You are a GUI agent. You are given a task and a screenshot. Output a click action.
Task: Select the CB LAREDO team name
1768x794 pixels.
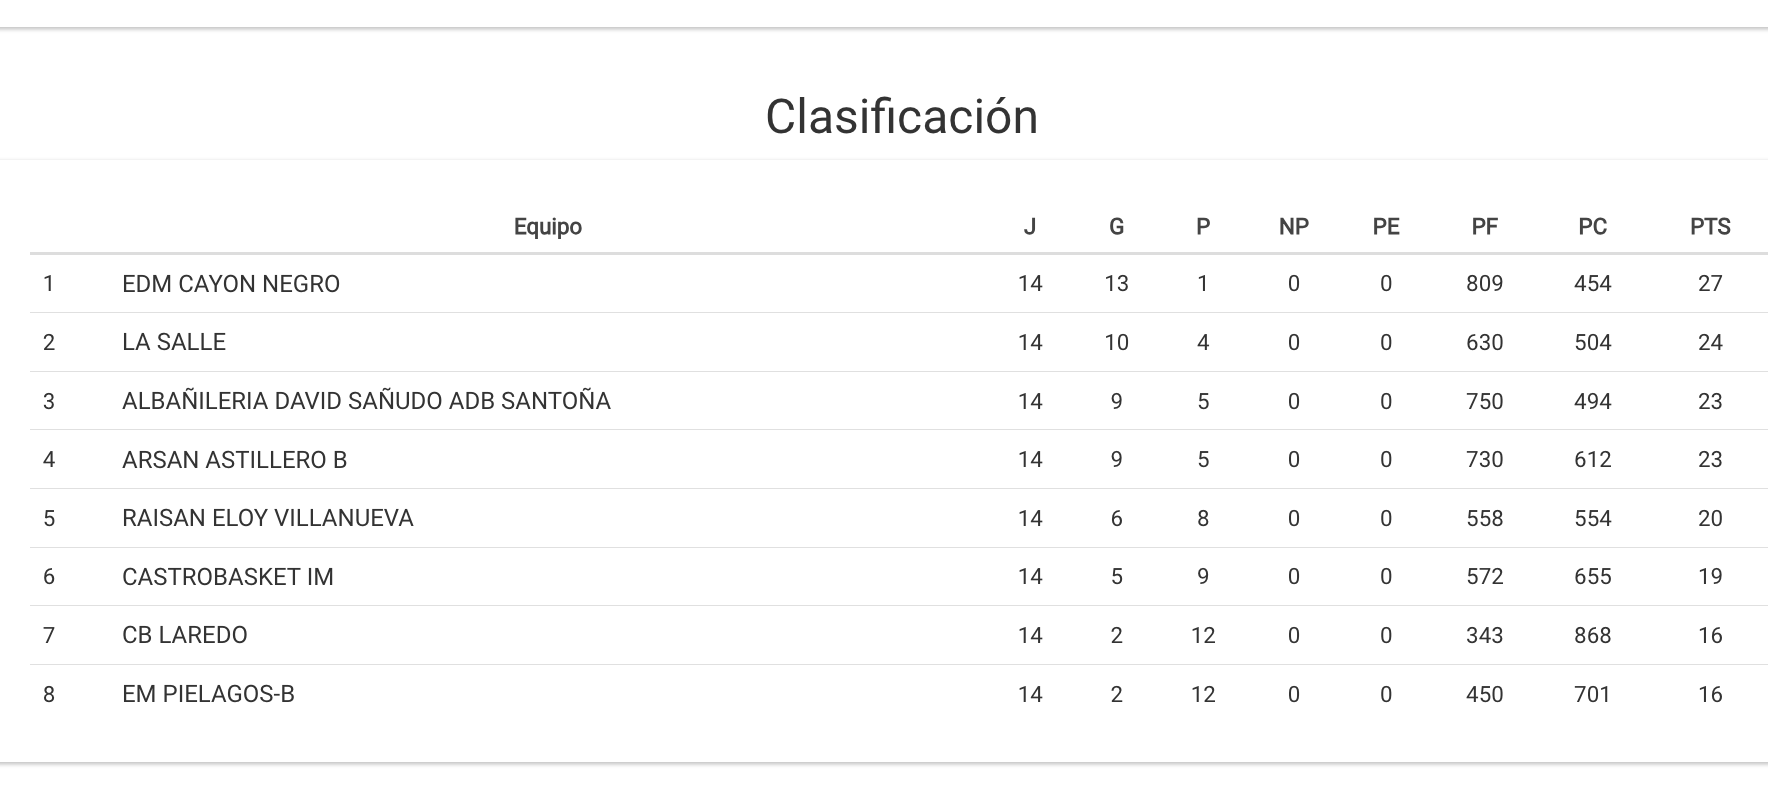pyautogui.click(x=184, y=635)
